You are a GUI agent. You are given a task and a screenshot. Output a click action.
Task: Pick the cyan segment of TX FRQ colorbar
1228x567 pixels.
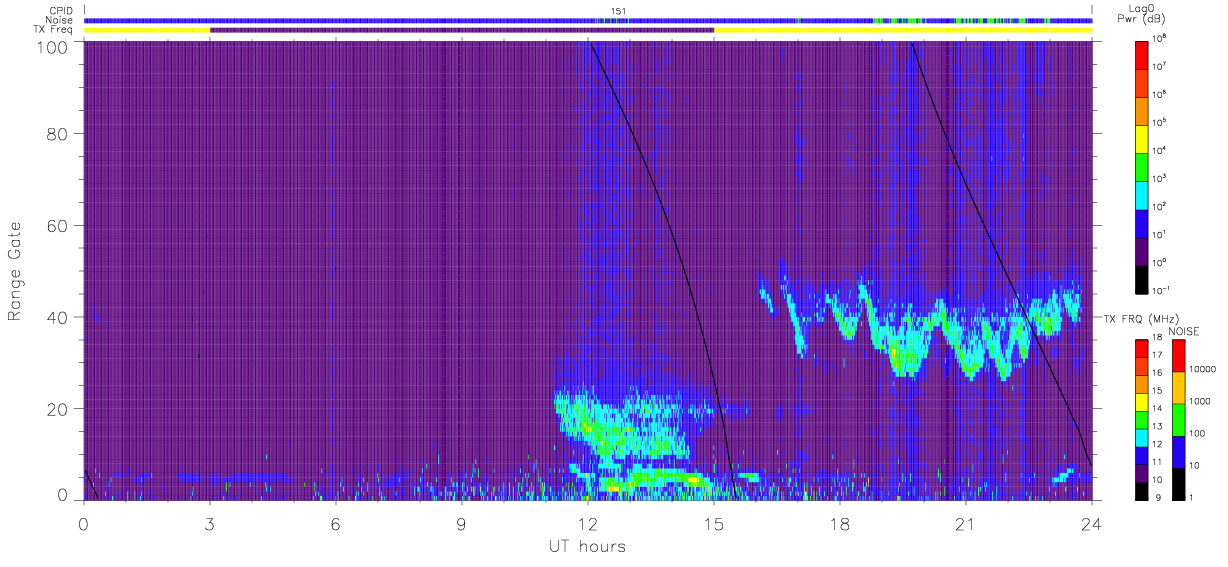[x=1143, y=437]
